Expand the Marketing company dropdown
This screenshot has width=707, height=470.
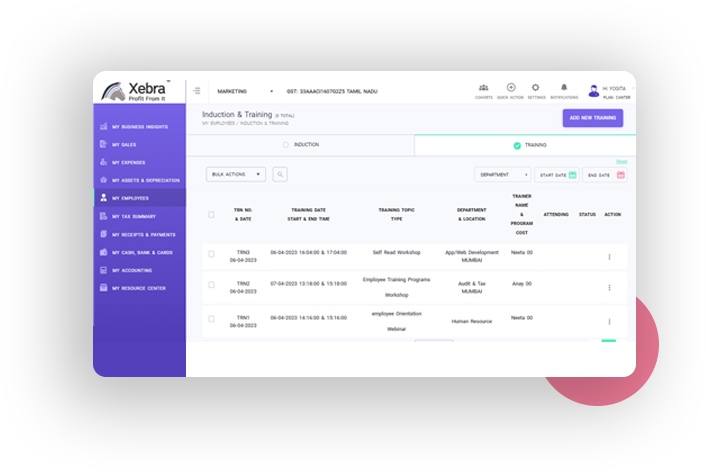click(x=245, y=91)
